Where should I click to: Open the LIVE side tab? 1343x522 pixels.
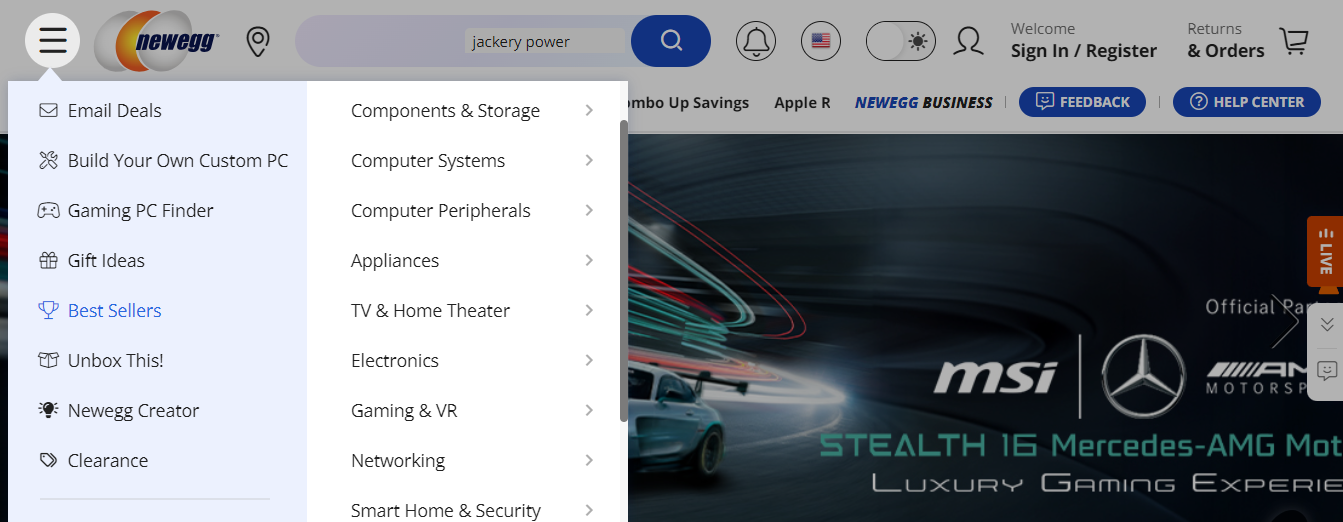[1325, 251]
